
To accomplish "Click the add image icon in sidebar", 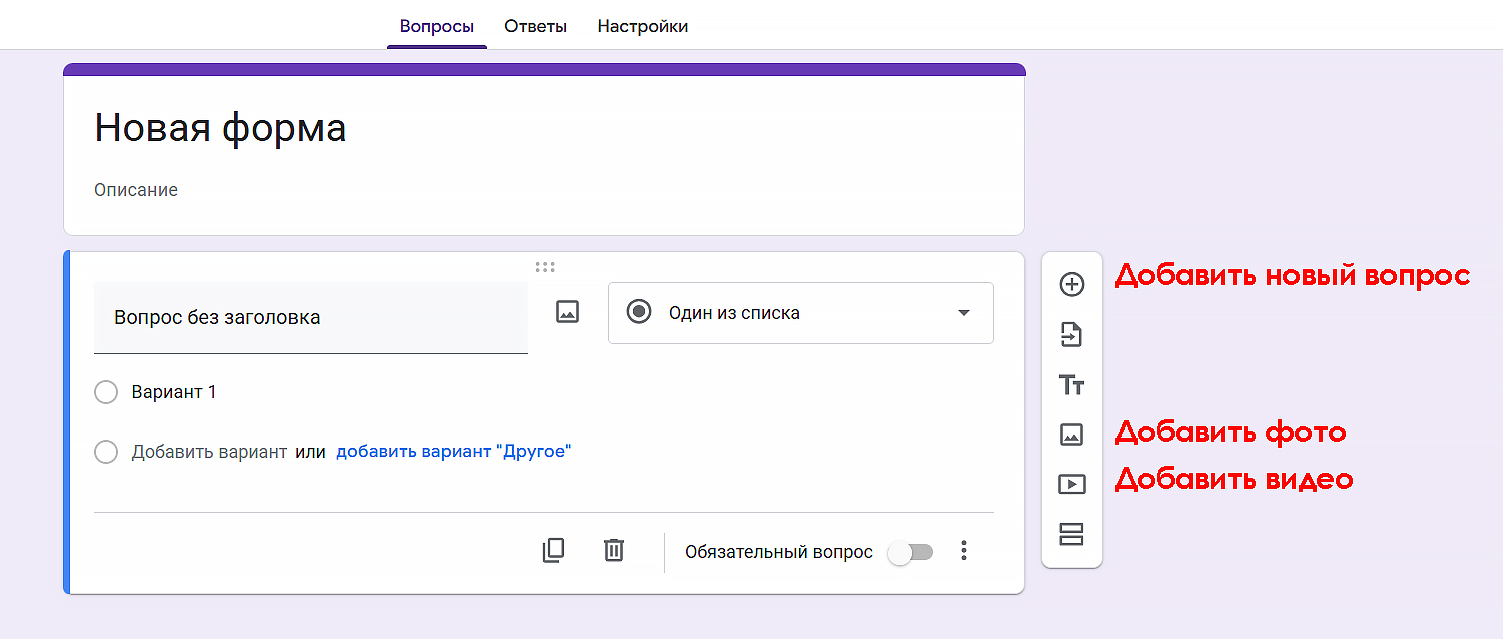I will (x=1071, y=434).
